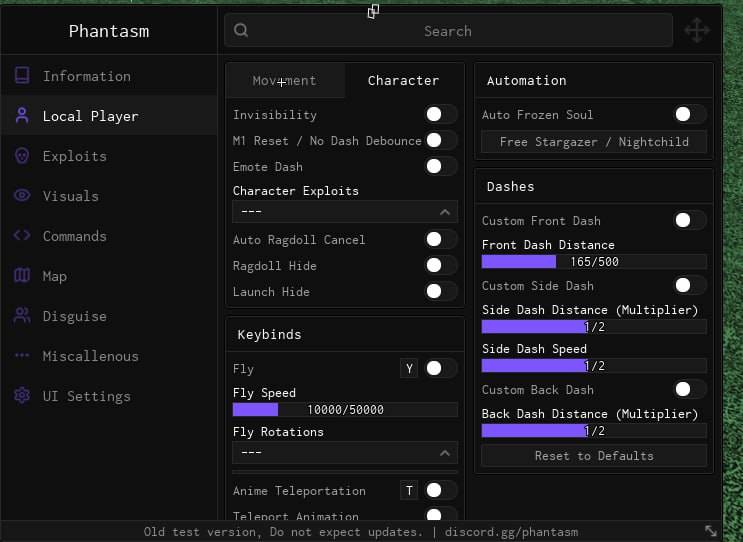Toggle Ragdoll Hide switch
The width and height of the screenshot is (743, 542).
tap(441, 265)
